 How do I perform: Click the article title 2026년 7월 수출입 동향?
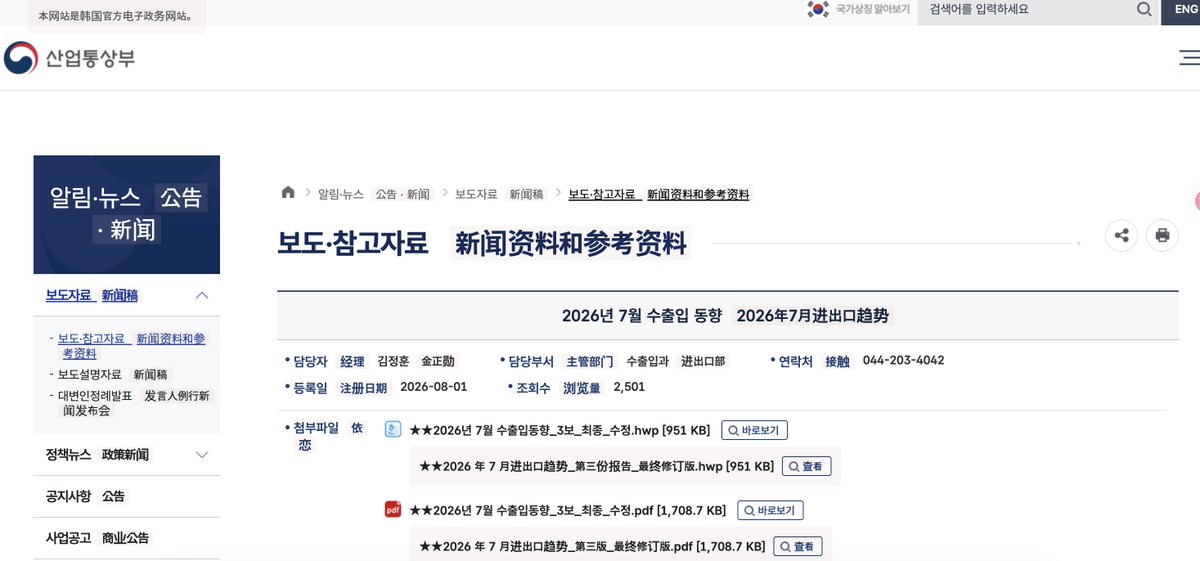(x=641, y=316)
